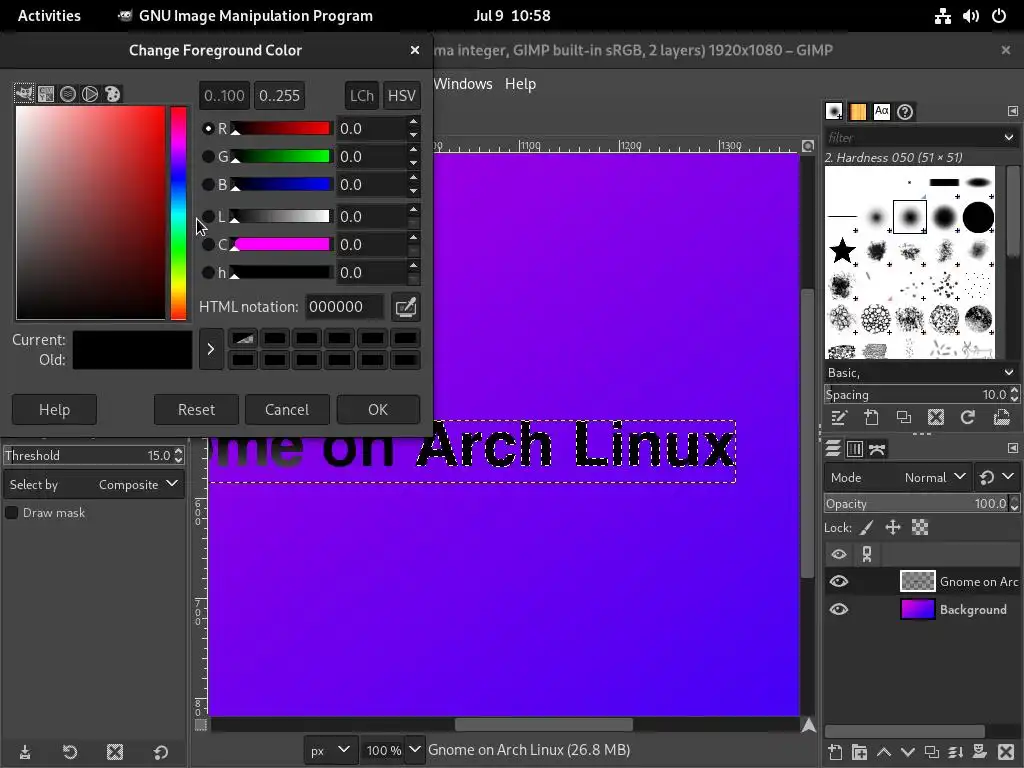The height and width of the screenshot is (768, 1024).
Task: Switch to the Channels tab
Action: pos(855,449)
